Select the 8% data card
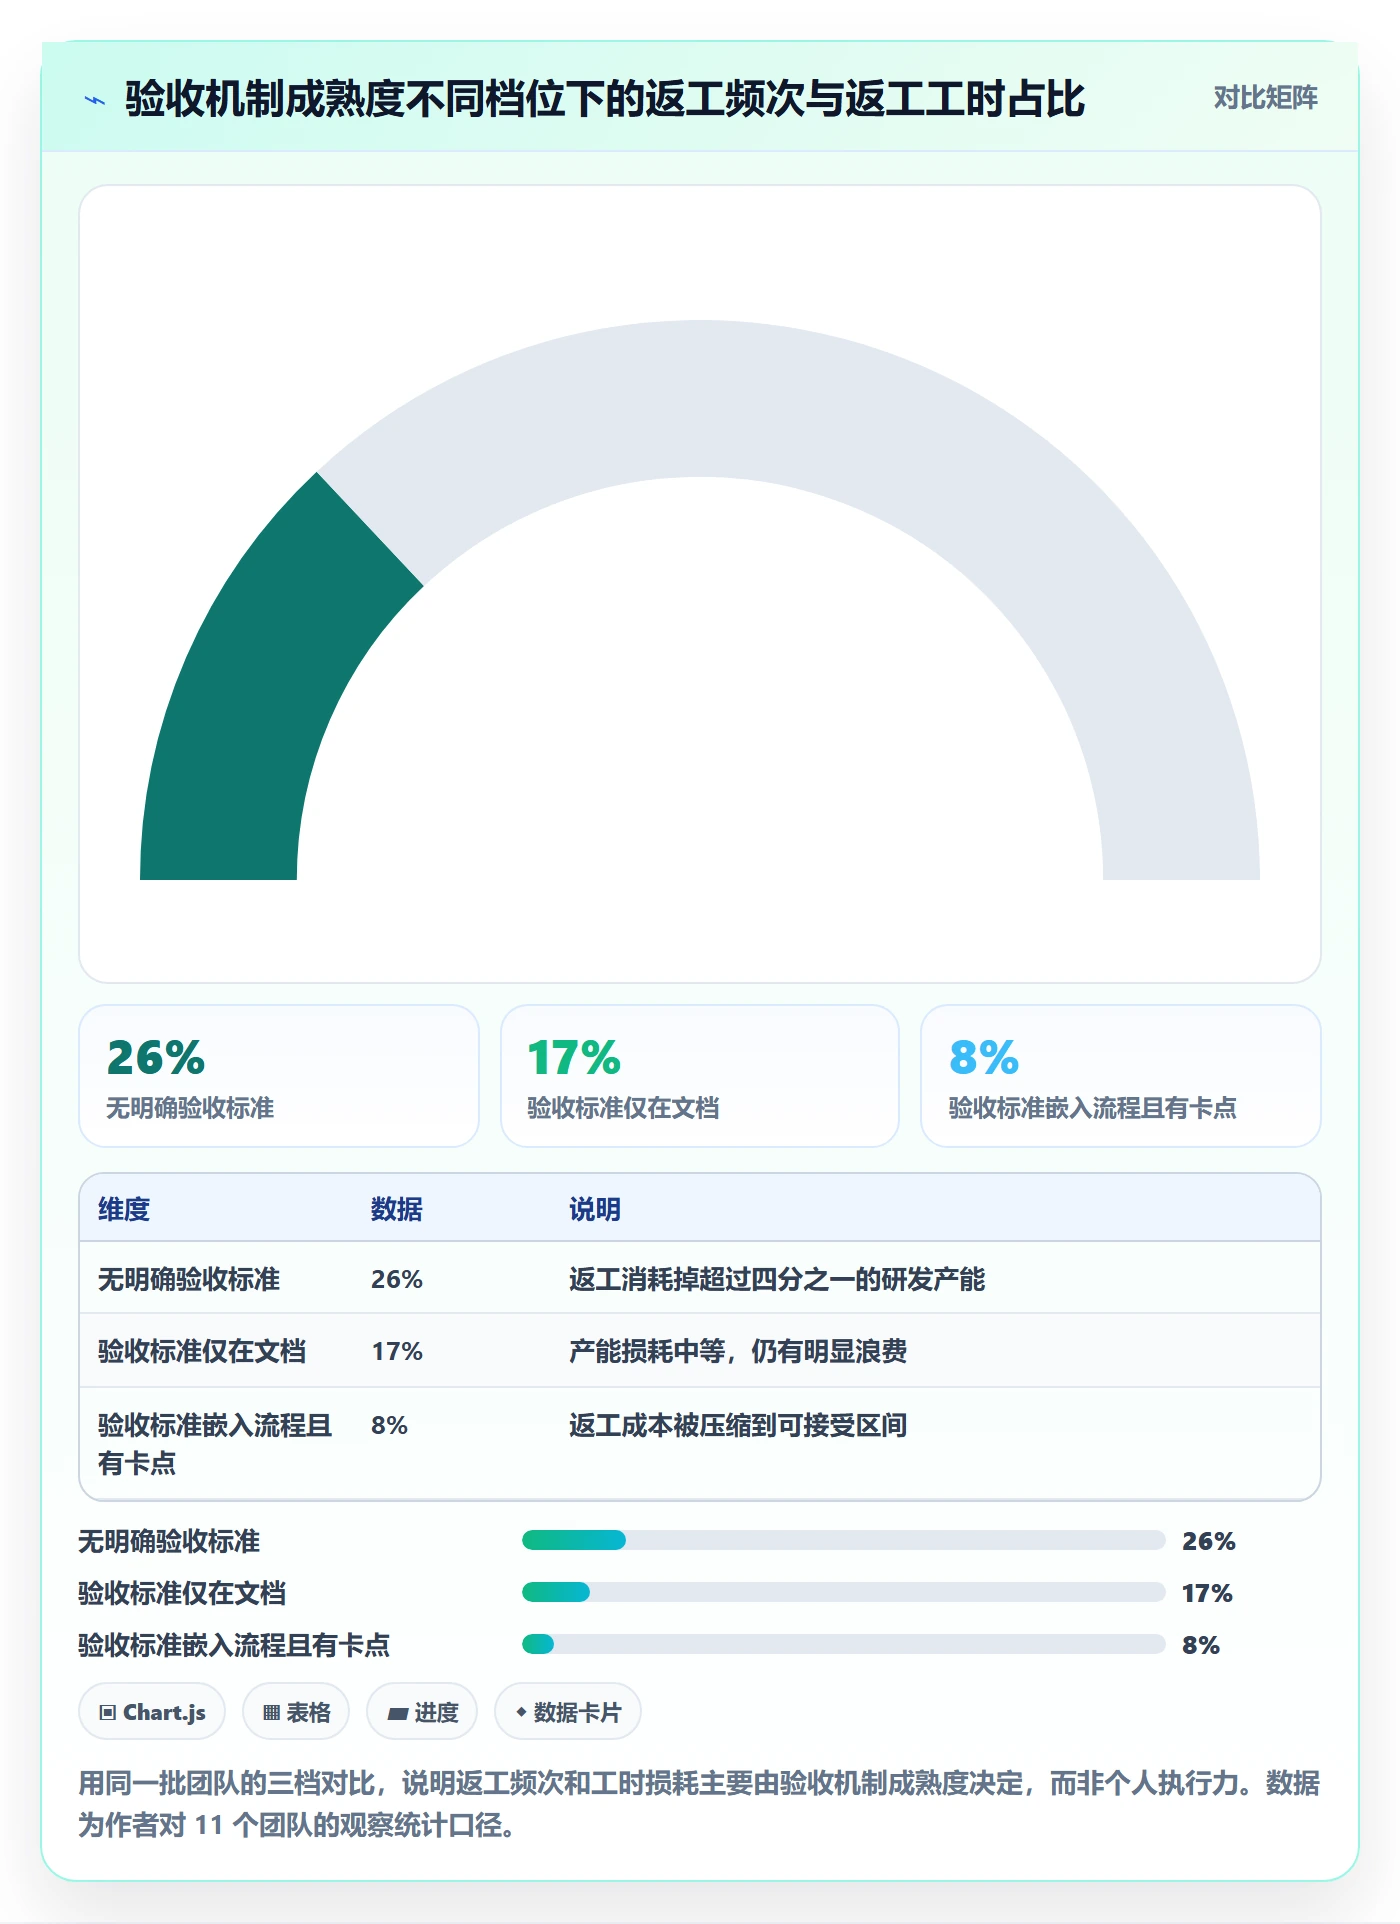 click(1121, 1076)
